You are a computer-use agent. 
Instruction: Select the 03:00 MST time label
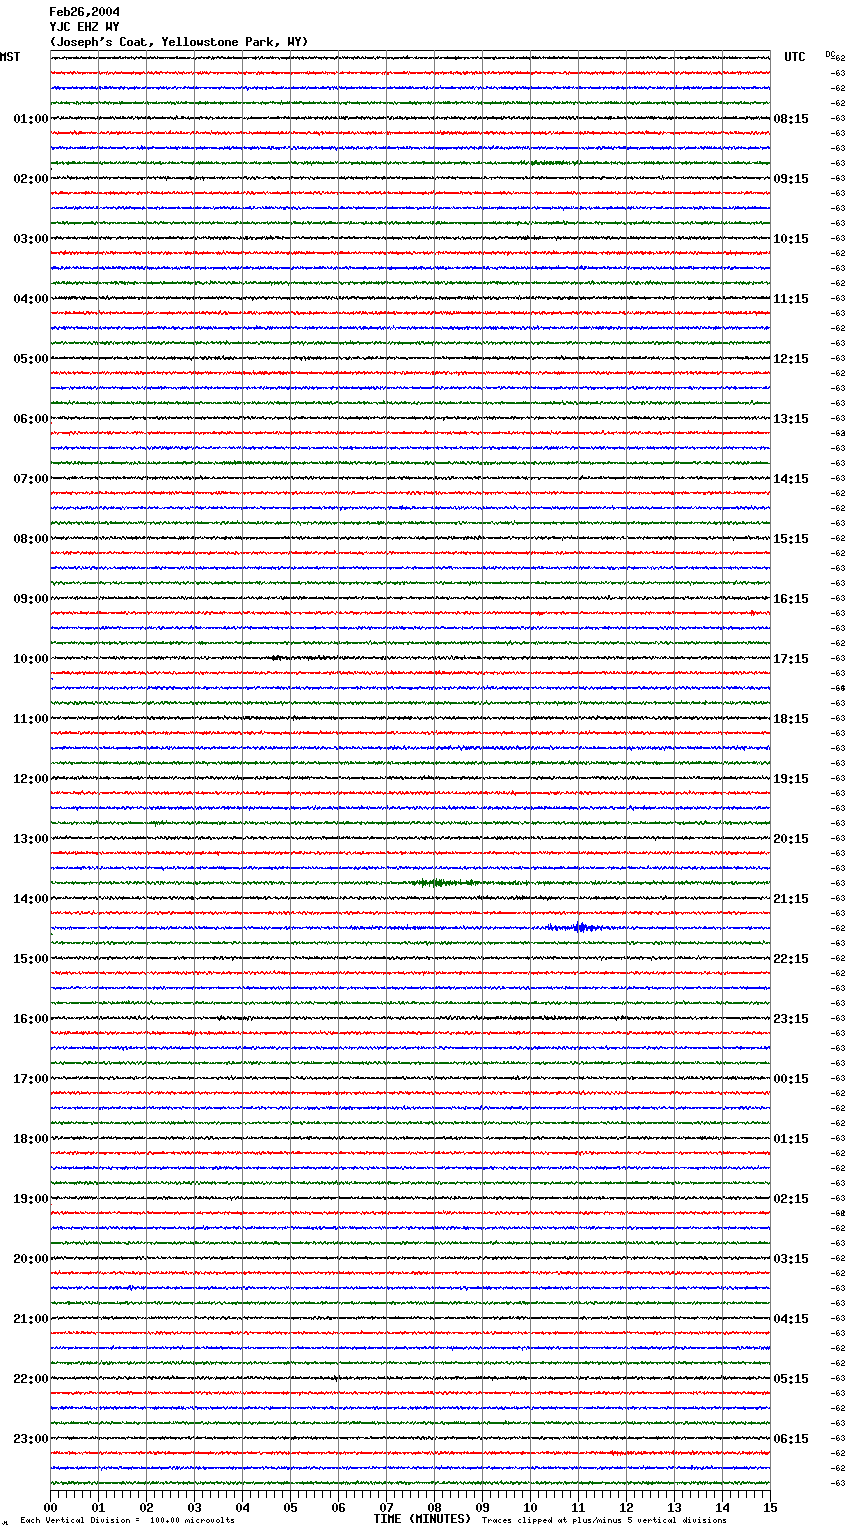point(31,239)
